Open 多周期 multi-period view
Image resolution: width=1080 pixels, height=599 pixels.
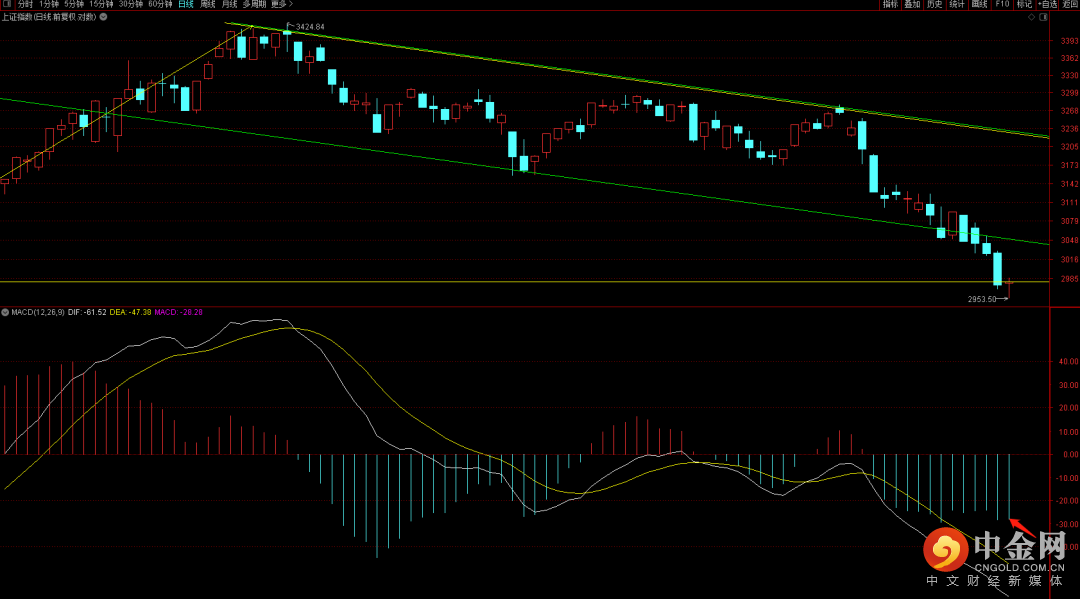[254, 4]
